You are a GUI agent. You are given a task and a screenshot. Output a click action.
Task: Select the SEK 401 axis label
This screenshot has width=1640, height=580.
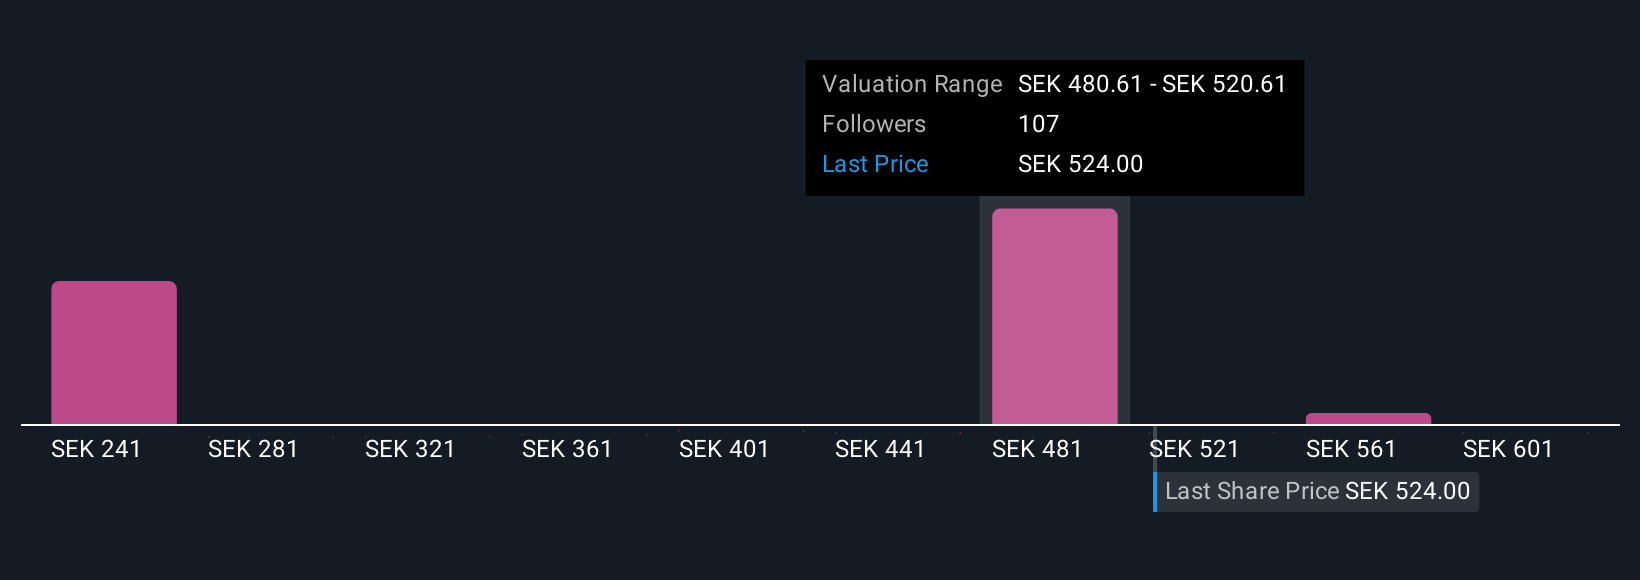pos(724,450)
